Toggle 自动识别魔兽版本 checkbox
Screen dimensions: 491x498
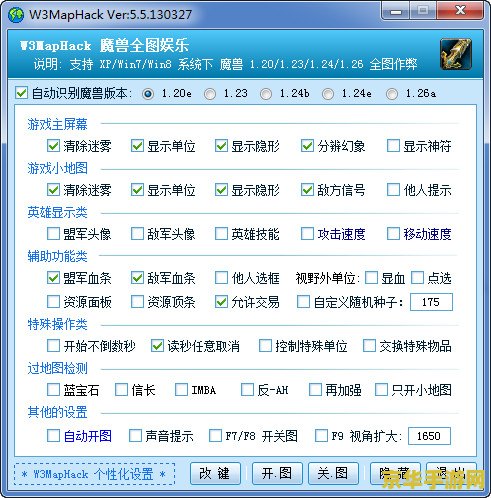click(x=21, y=93)
